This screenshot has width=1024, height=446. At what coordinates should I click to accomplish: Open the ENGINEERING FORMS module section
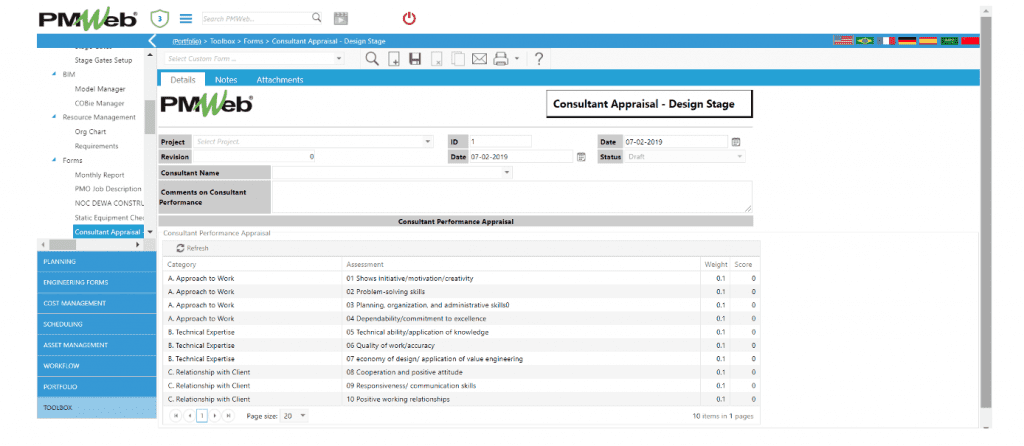(x=97, y=283)
